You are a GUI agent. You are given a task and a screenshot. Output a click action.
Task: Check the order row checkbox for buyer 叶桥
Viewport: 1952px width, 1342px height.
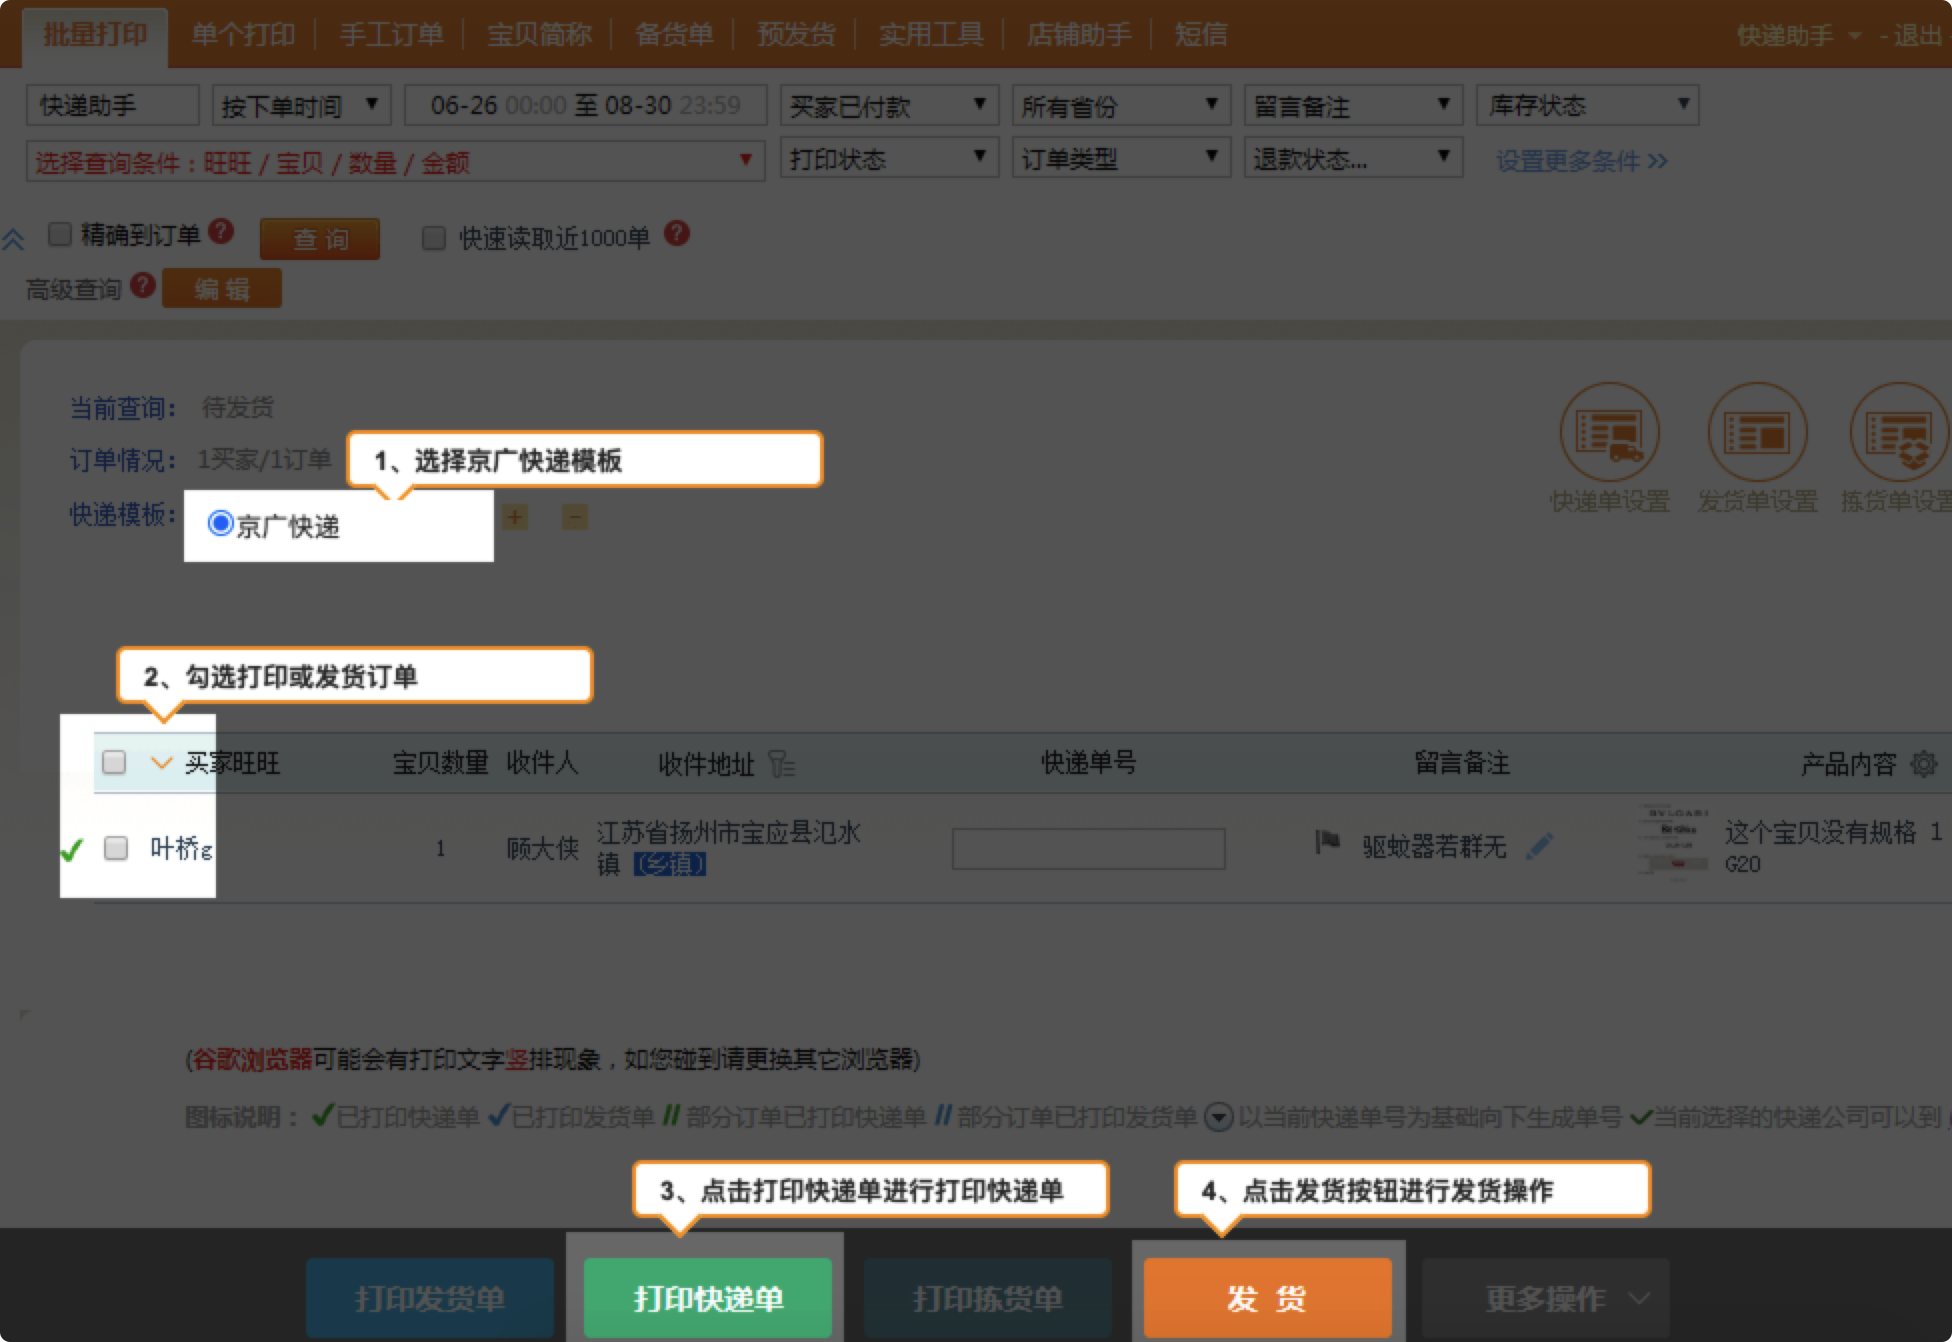116,848
